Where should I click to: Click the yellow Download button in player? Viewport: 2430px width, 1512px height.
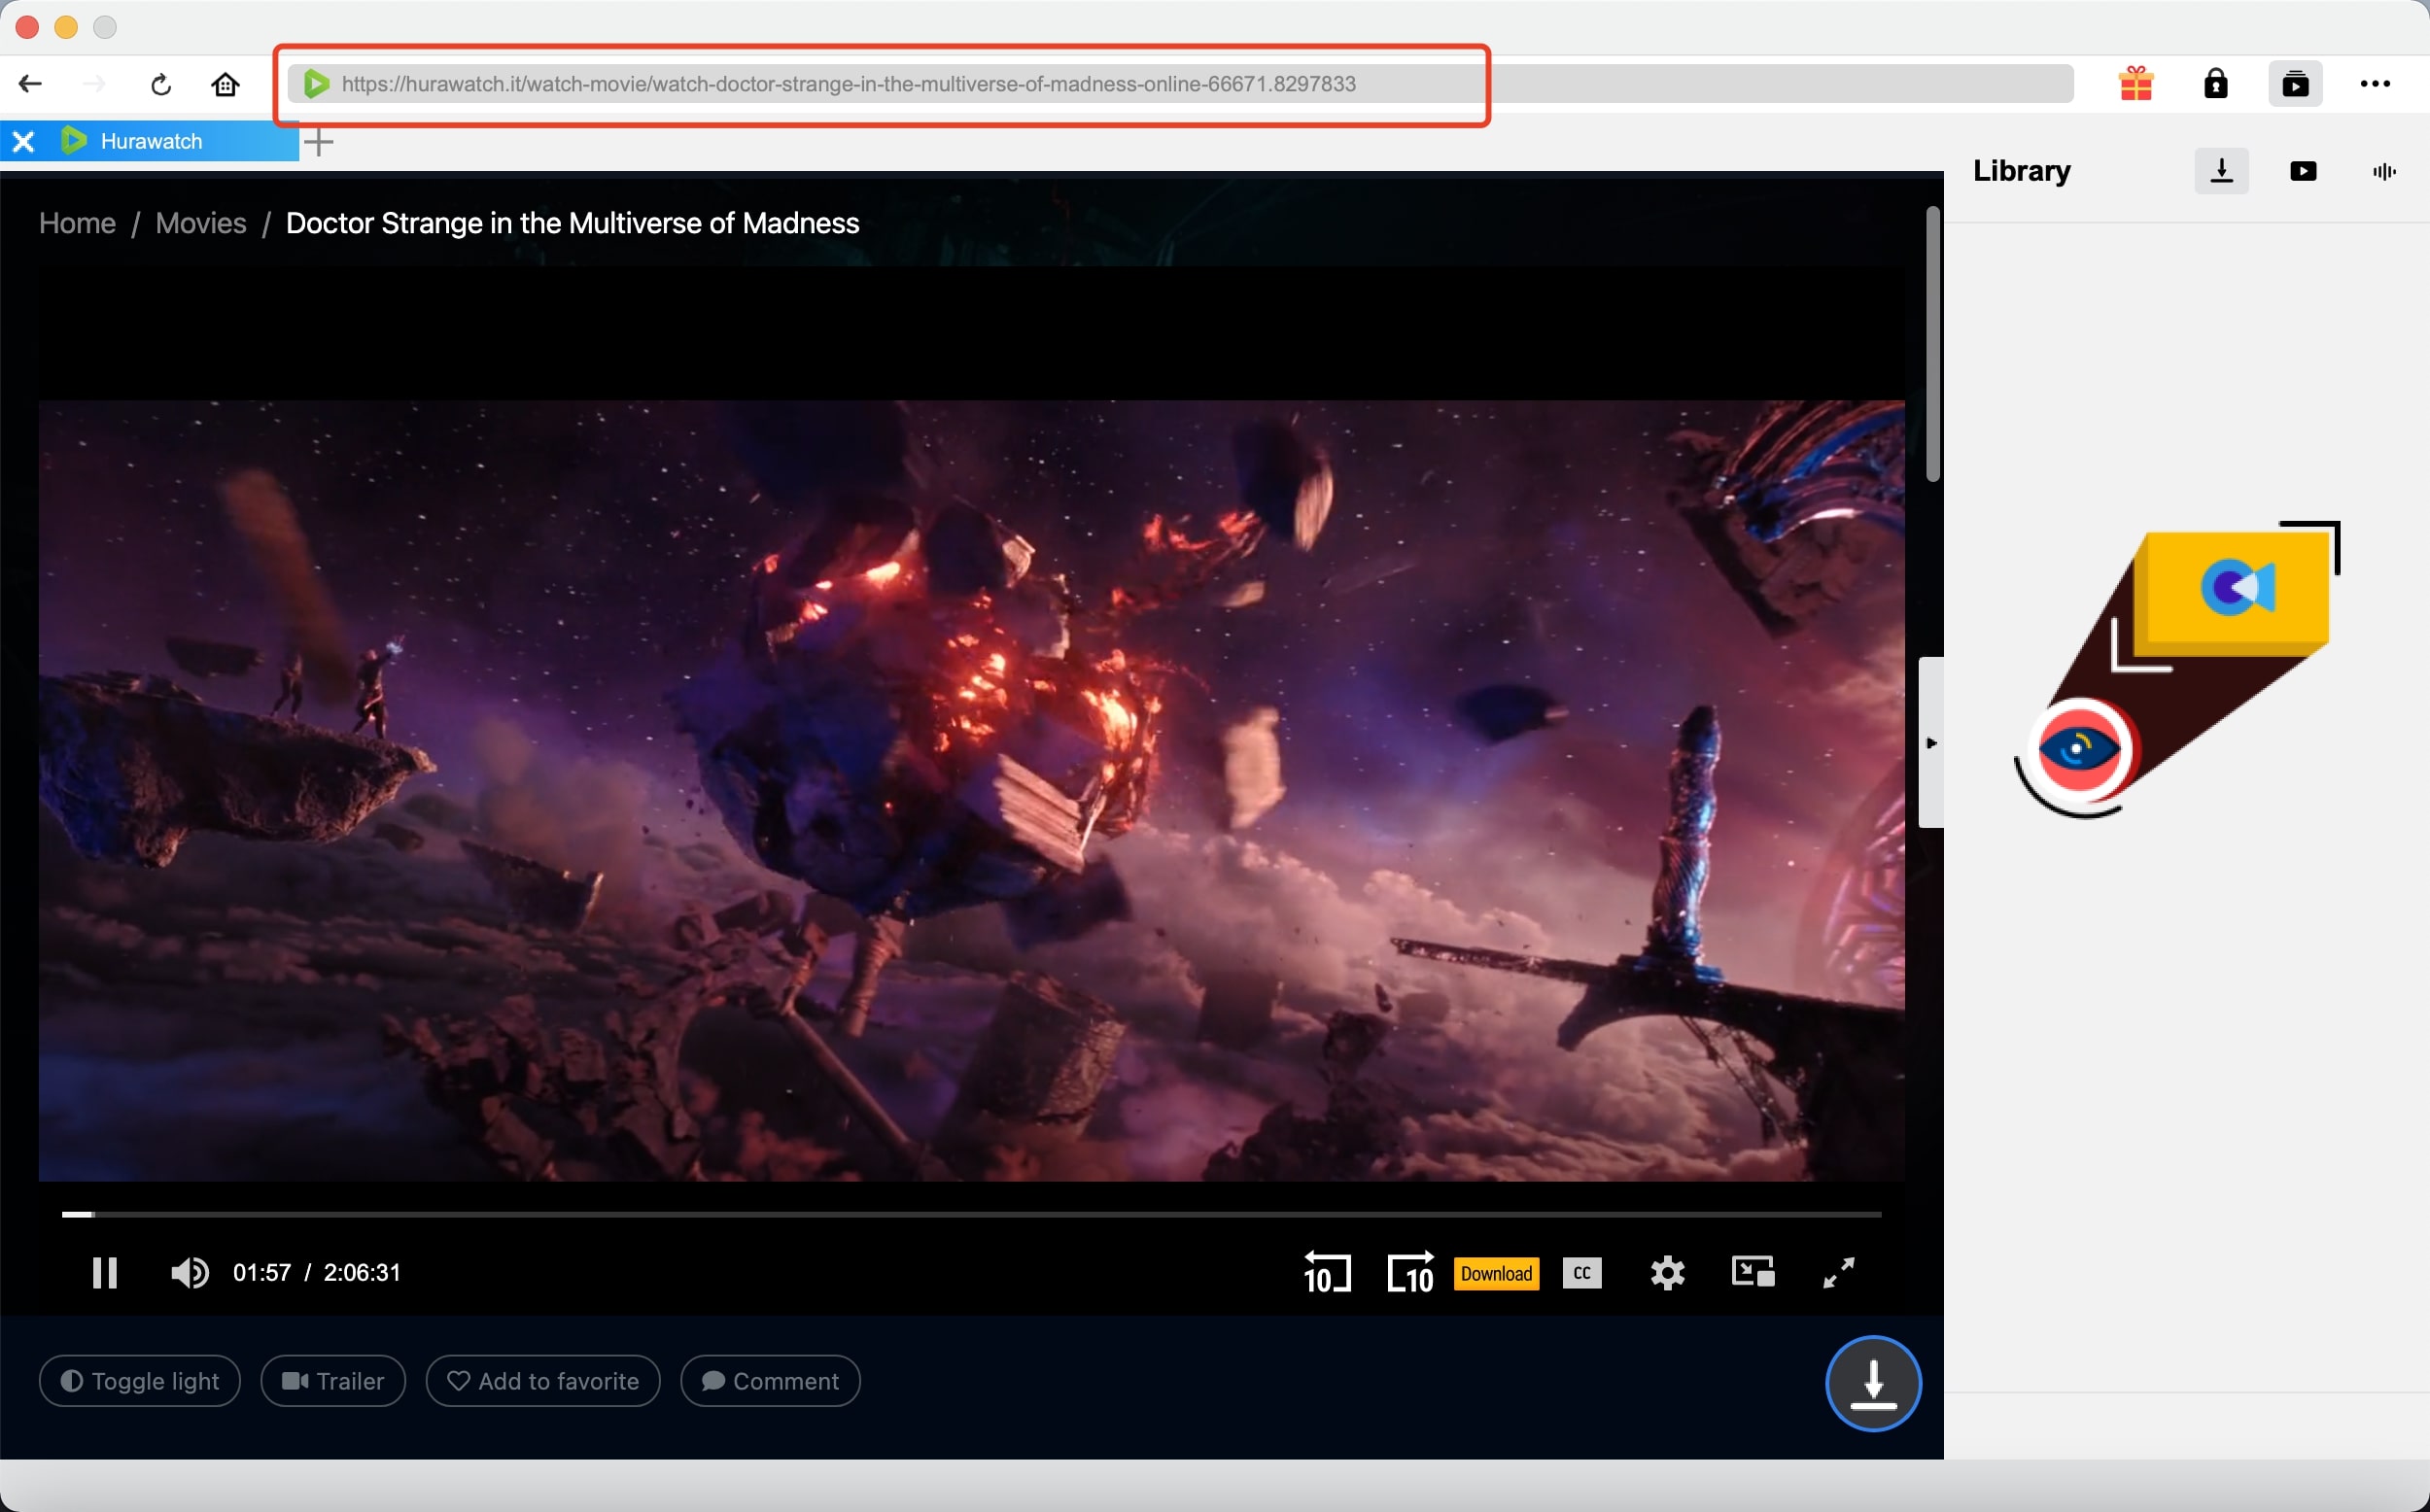[1496, 1272]
